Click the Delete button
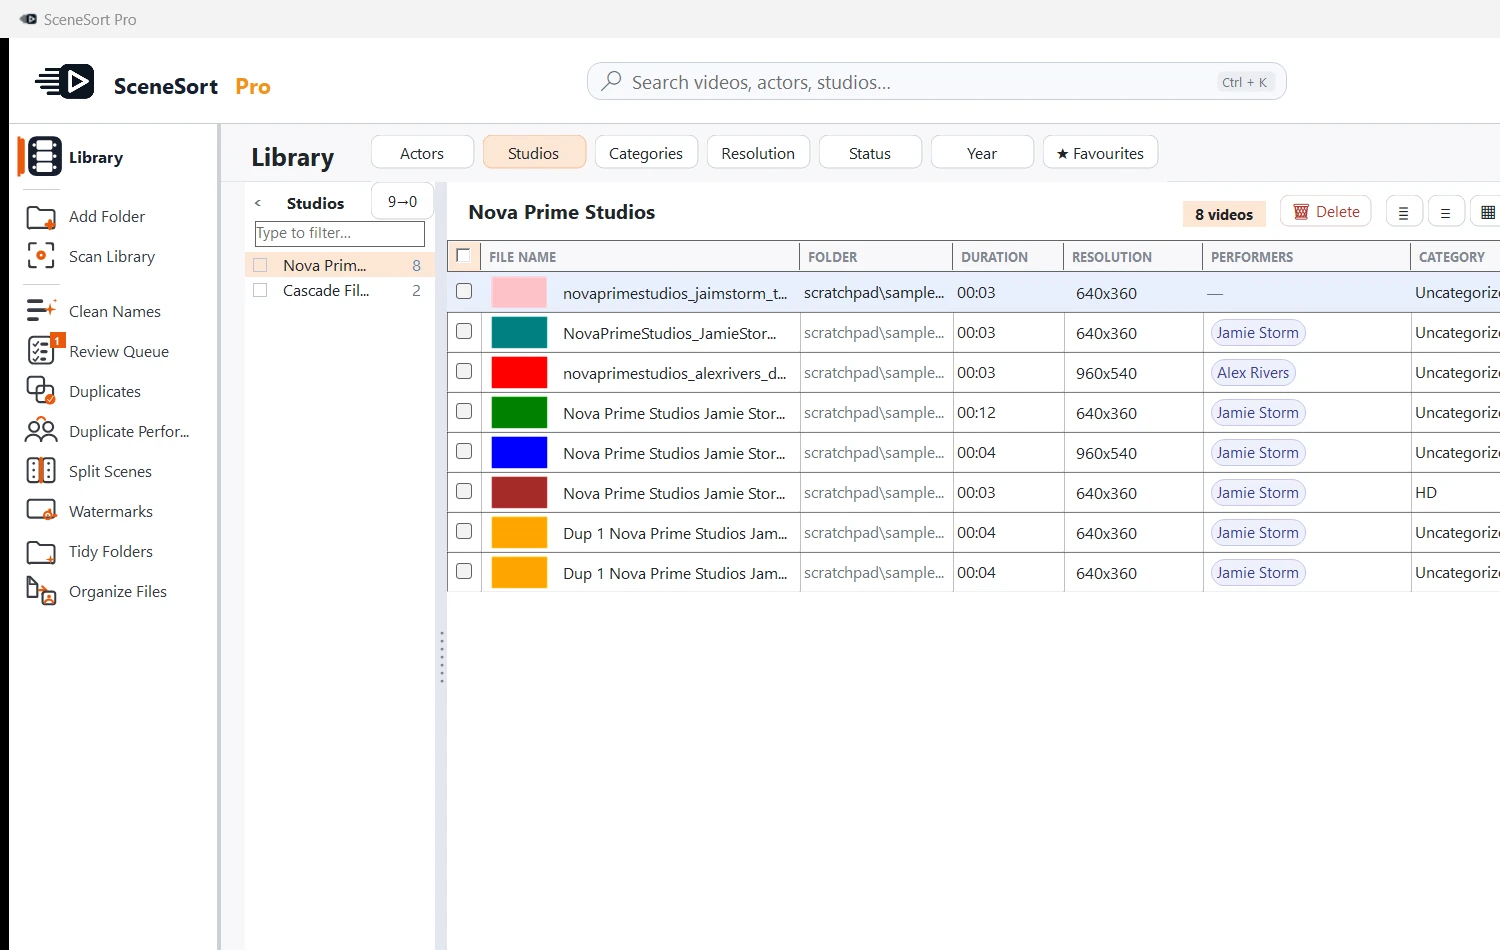1500x950 pixels. pos(1326,212)
